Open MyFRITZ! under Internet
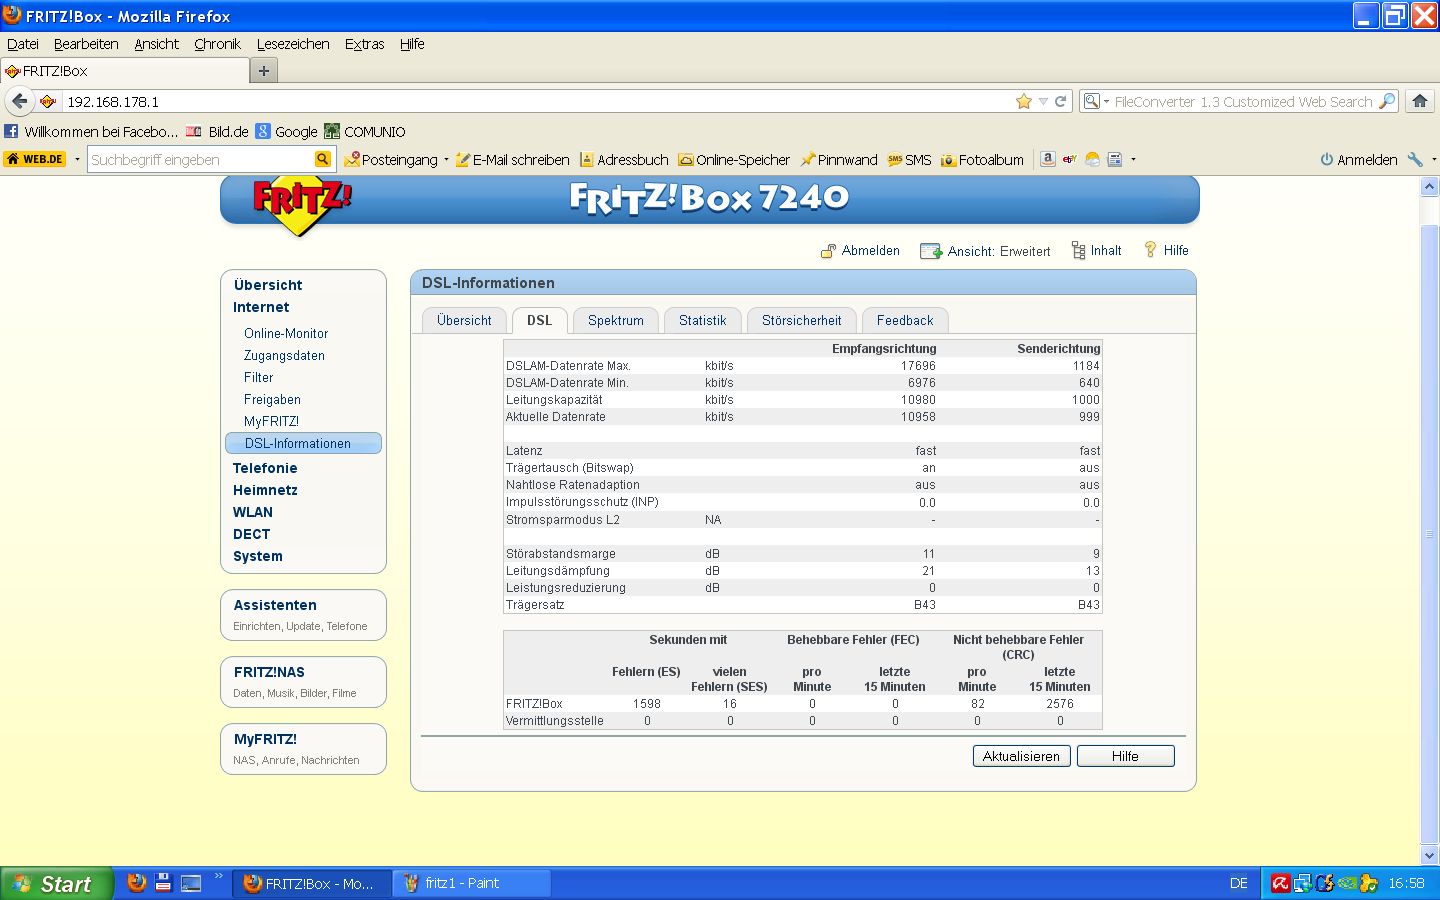The image size is (1440, 900). pyautogui.click(x=271, y=421)
